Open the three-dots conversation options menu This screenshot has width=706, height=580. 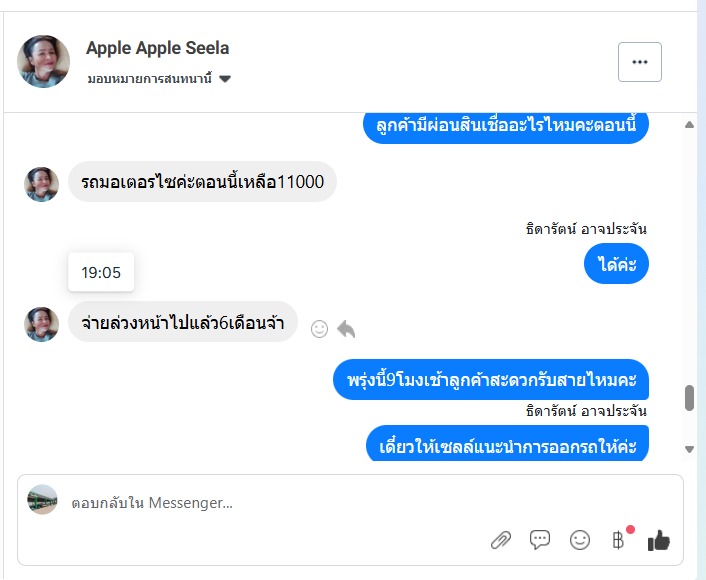[640, 62]
